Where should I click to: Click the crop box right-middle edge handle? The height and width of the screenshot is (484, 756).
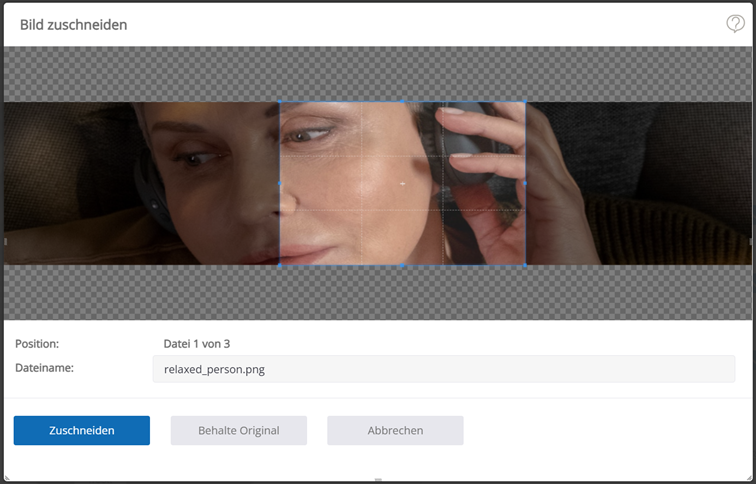[x=525, y=183]
